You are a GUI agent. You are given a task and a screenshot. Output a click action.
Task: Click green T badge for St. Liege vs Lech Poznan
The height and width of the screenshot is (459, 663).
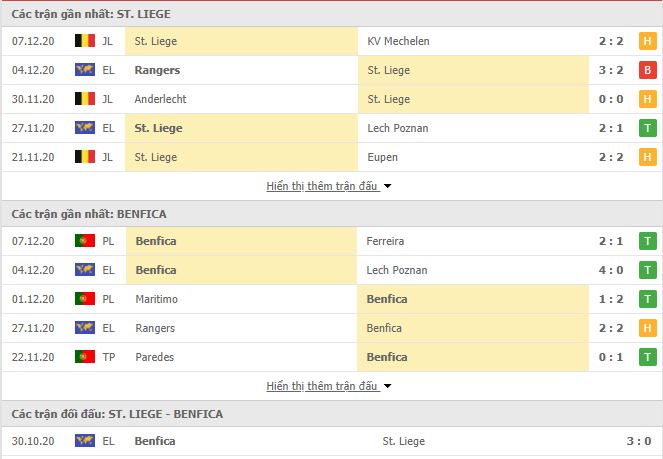point(647,128)
